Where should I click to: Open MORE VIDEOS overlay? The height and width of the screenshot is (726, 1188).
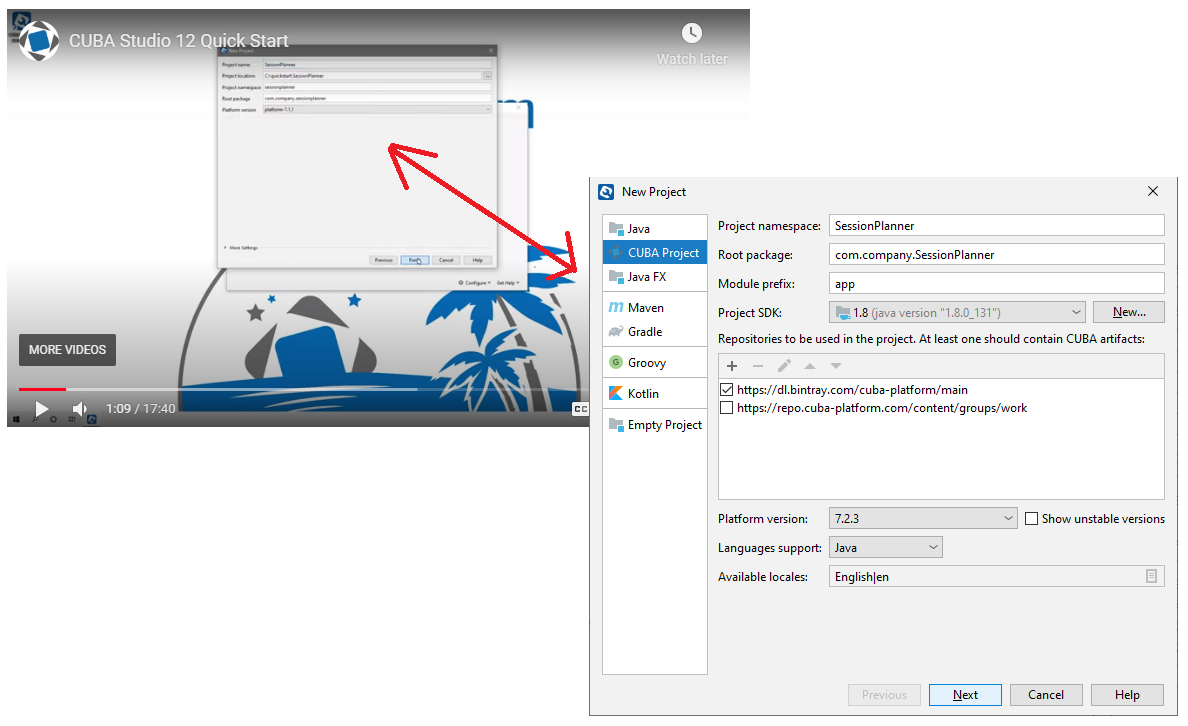click(67, 349)
